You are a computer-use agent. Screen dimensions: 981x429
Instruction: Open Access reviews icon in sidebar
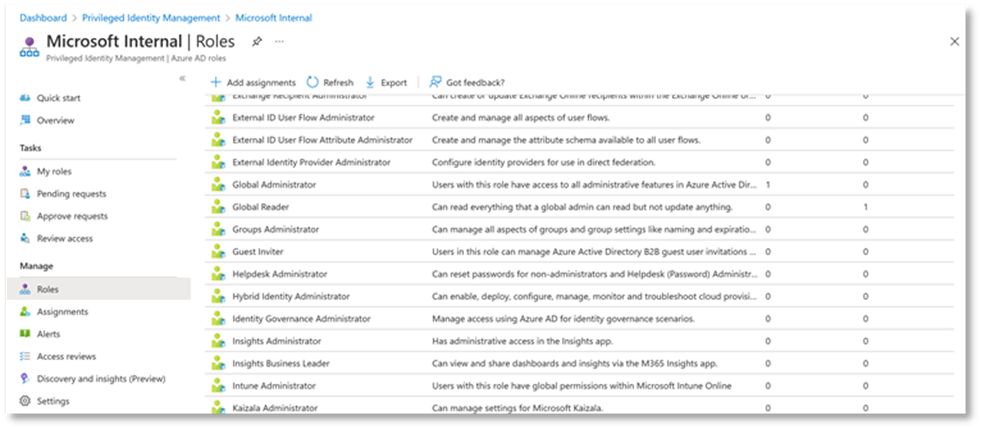26,356
